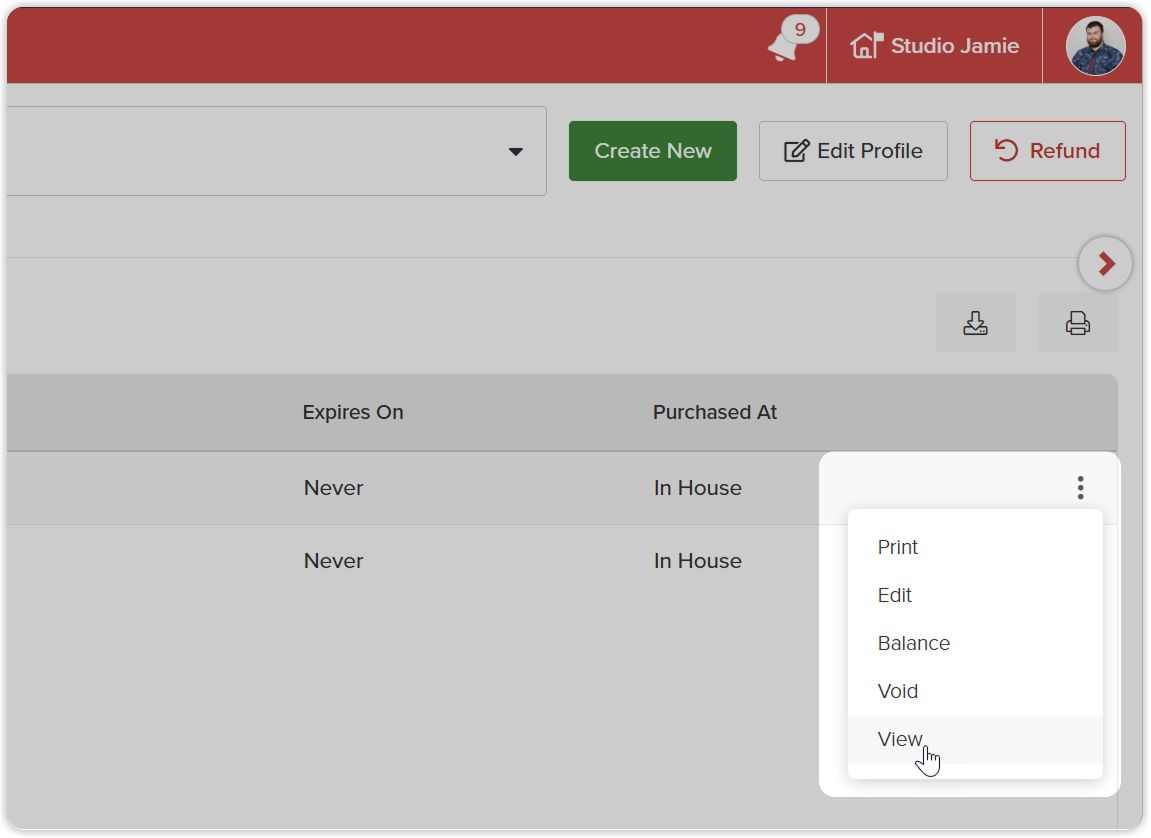Click the Expires On column header

(x=353, y=412)
